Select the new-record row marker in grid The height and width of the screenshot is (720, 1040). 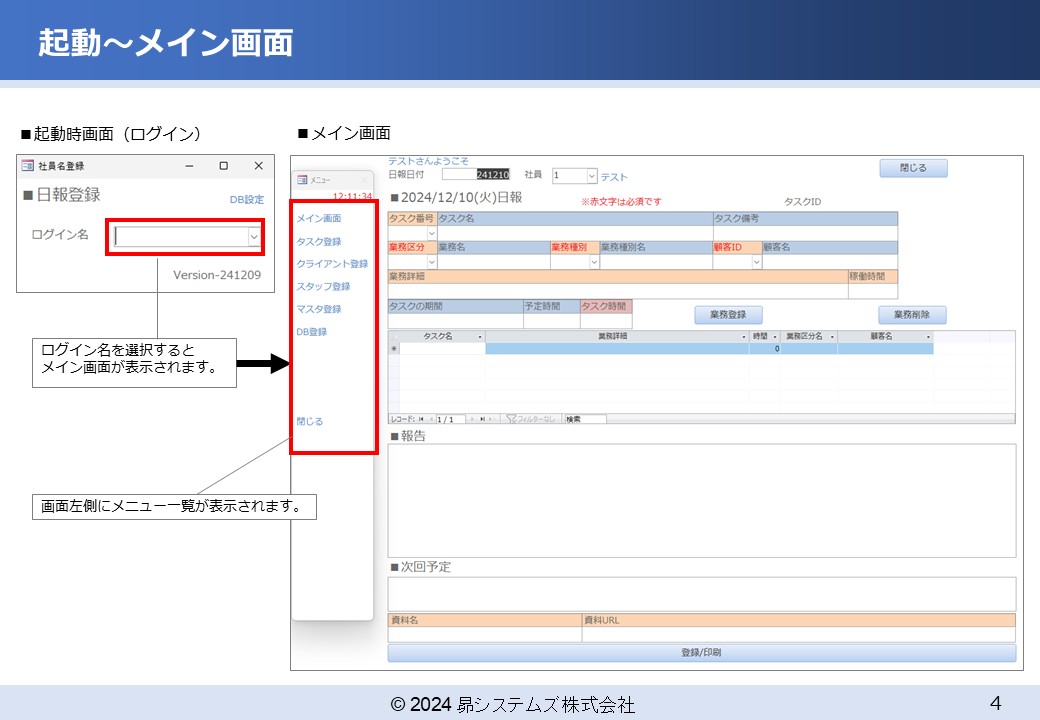tap(393, 349)
